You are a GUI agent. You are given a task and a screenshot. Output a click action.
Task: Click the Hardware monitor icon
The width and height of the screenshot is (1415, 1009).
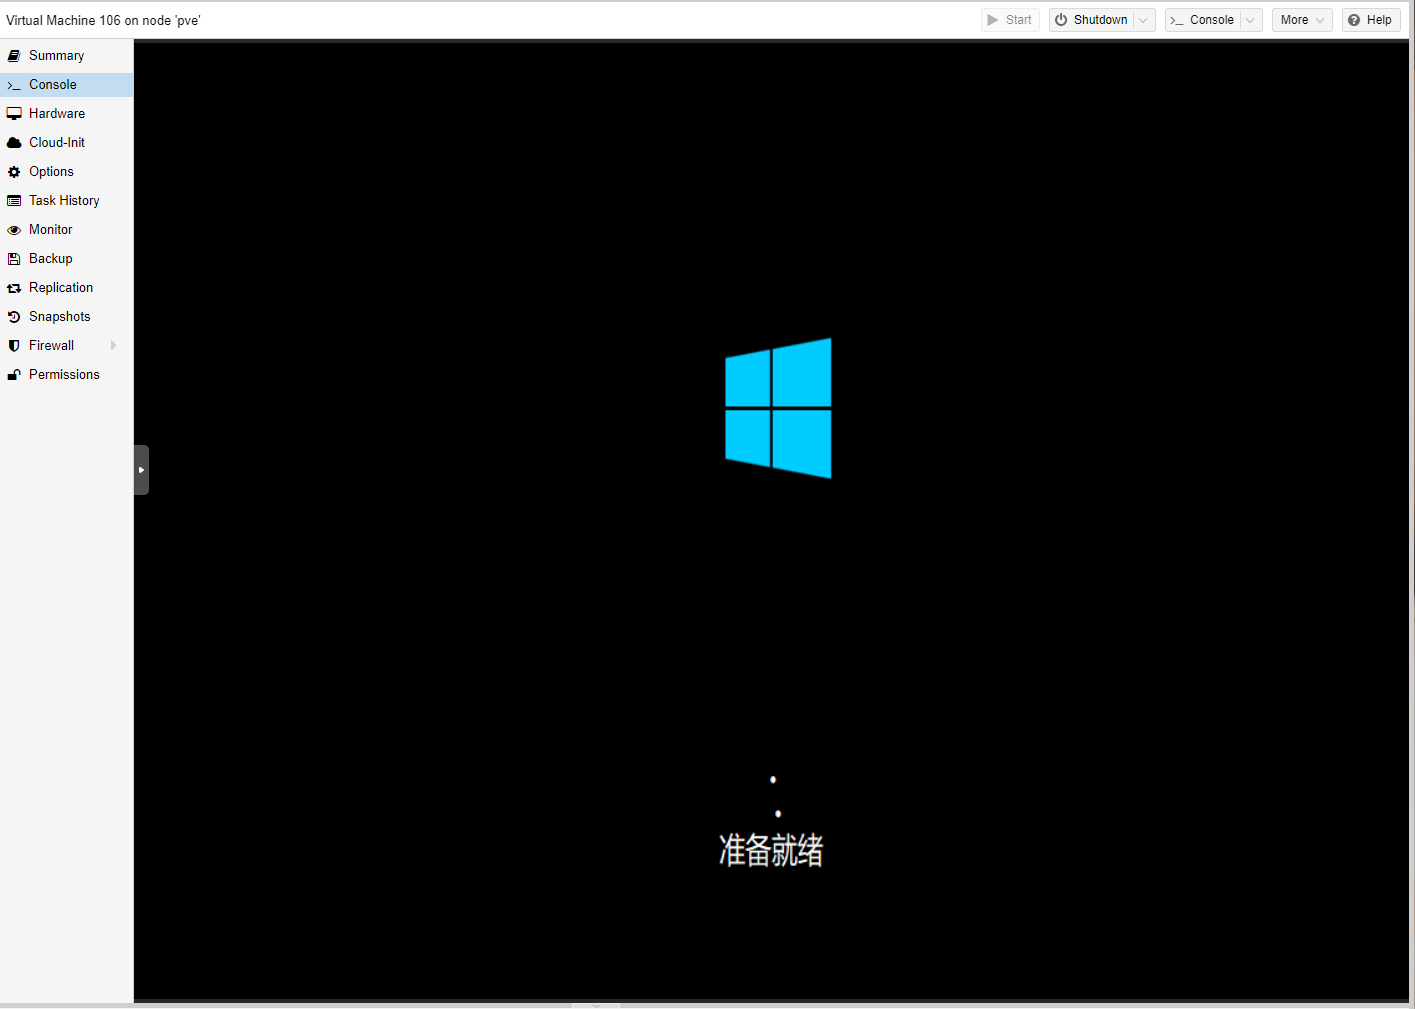click(x=14, y=114)
